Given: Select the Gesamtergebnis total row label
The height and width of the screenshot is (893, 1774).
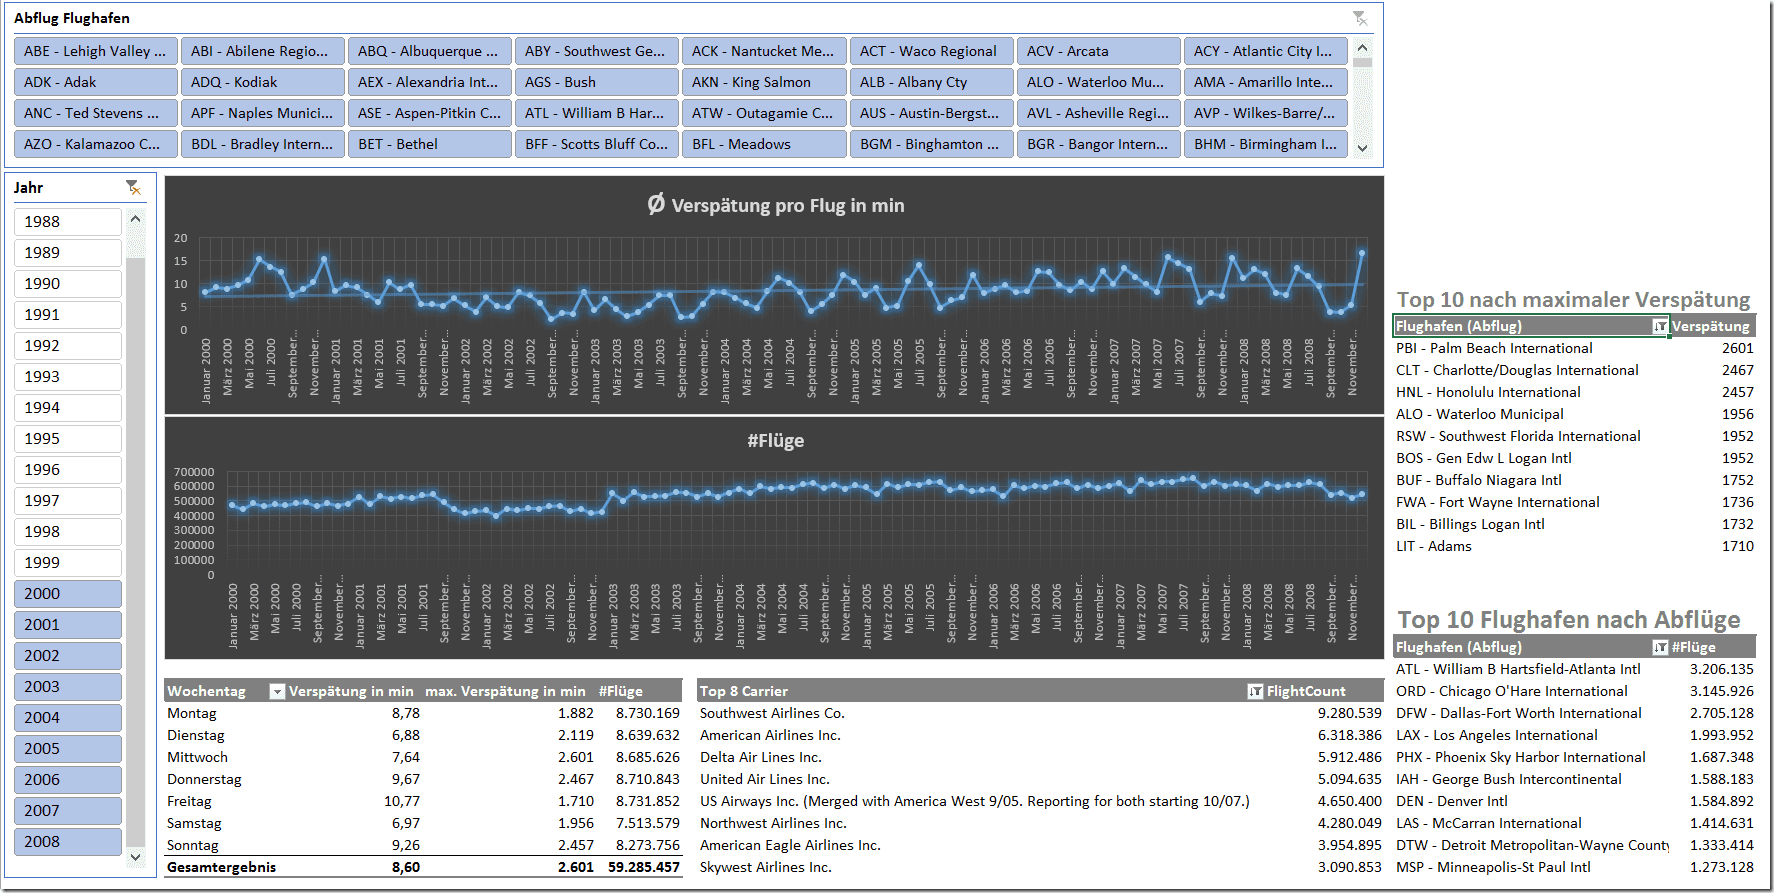Looking at the screenshot, I should 221,867.
